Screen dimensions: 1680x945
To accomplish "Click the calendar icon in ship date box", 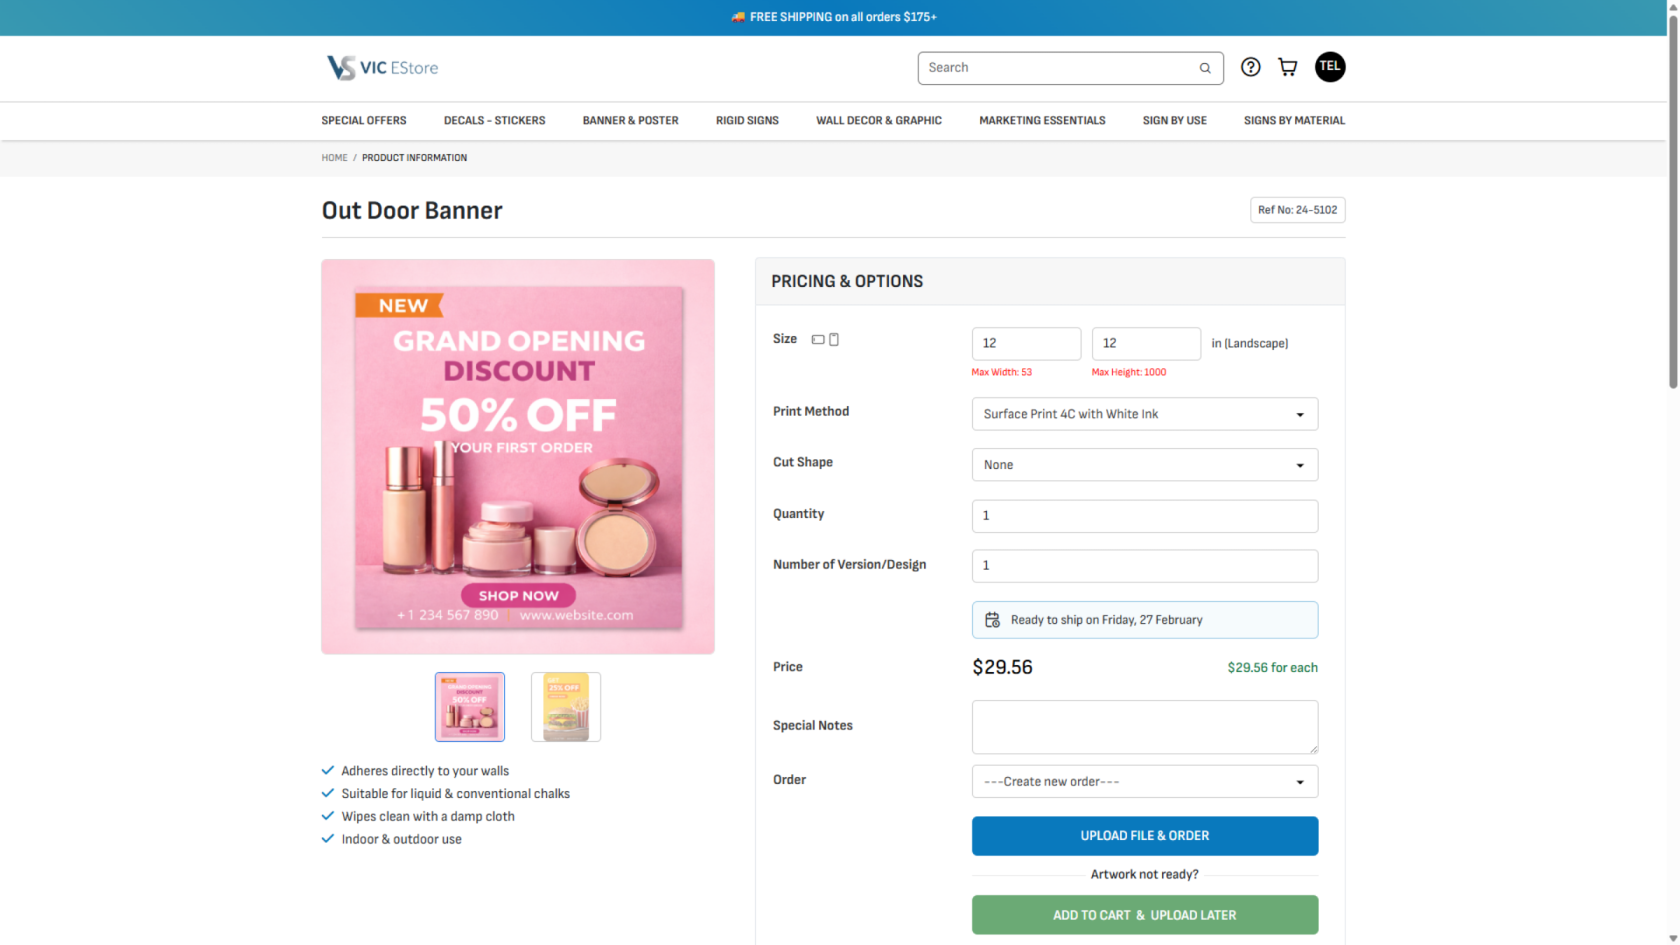I will coord(992,620).
